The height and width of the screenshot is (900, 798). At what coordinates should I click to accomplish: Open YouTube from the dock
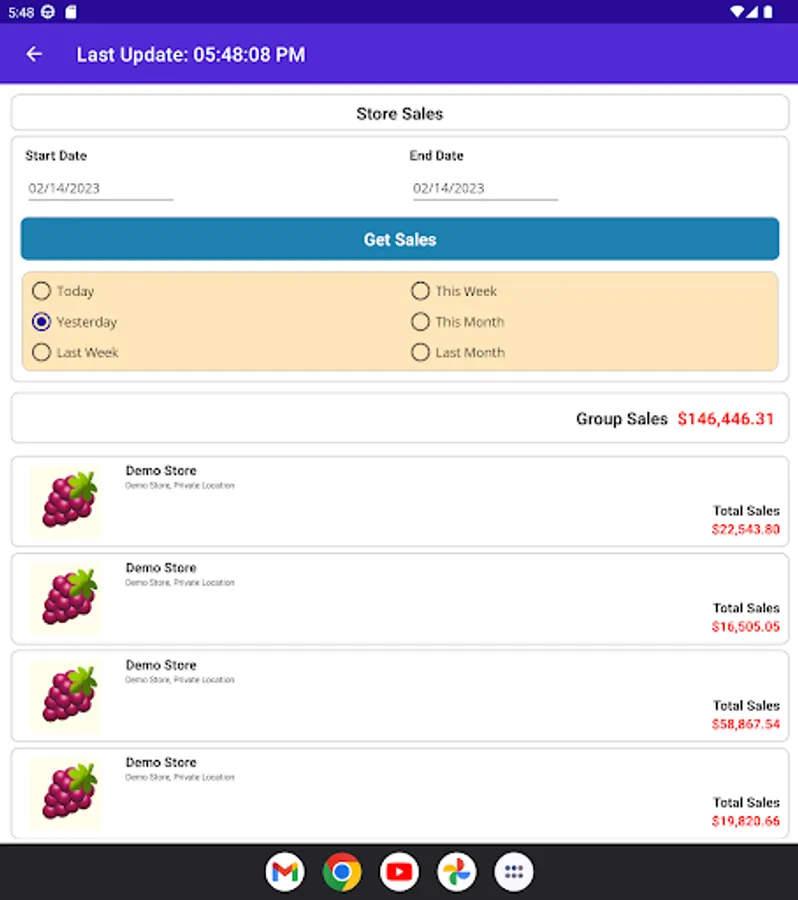click(399, 872)
